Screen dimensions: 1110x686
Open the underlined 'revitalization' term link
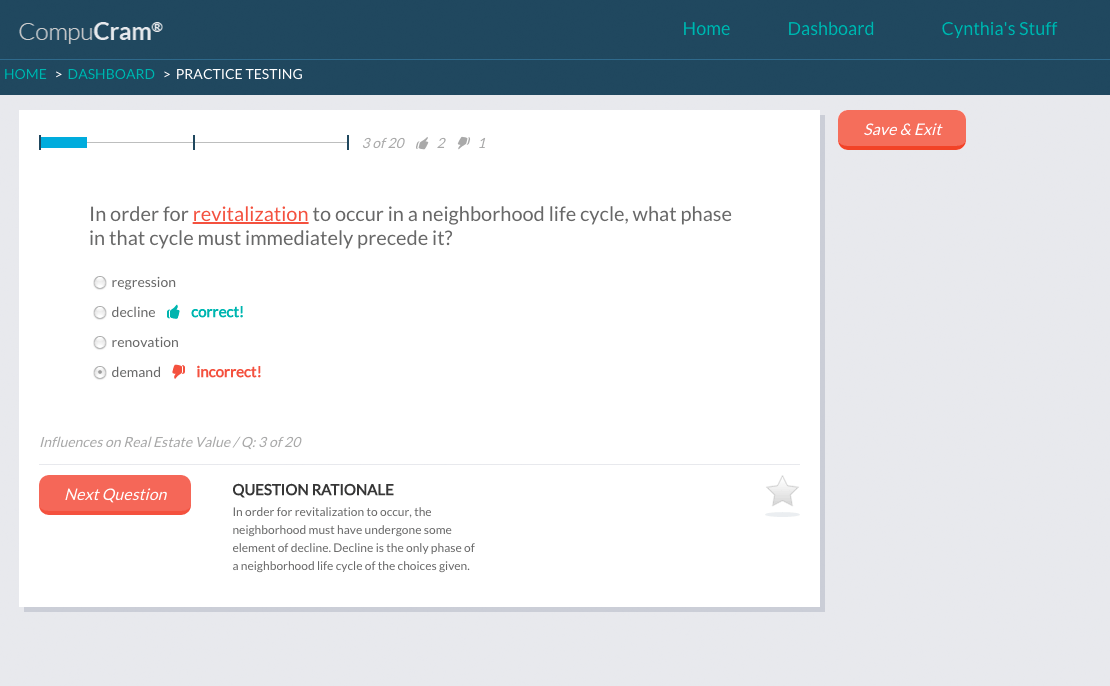pyautogui.click(x=250, y=214)
